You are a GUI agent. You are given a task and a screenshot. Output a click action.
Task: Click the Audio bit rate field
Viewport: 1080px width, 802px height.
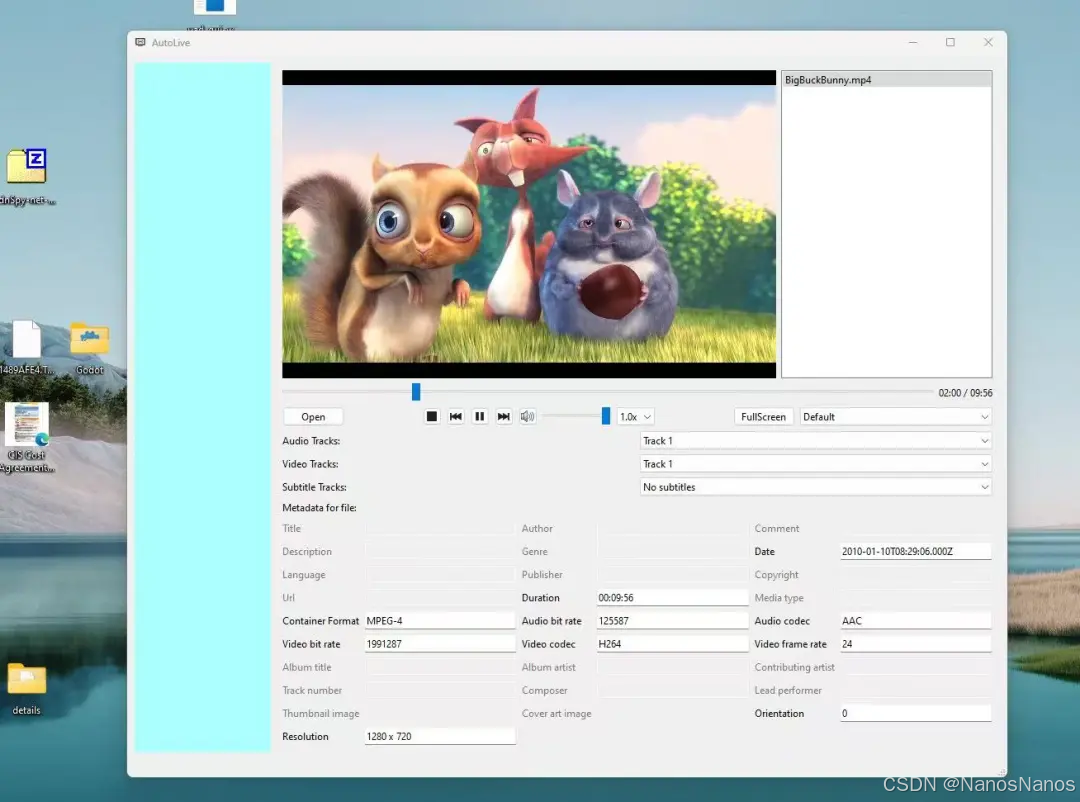click(672, 621)
